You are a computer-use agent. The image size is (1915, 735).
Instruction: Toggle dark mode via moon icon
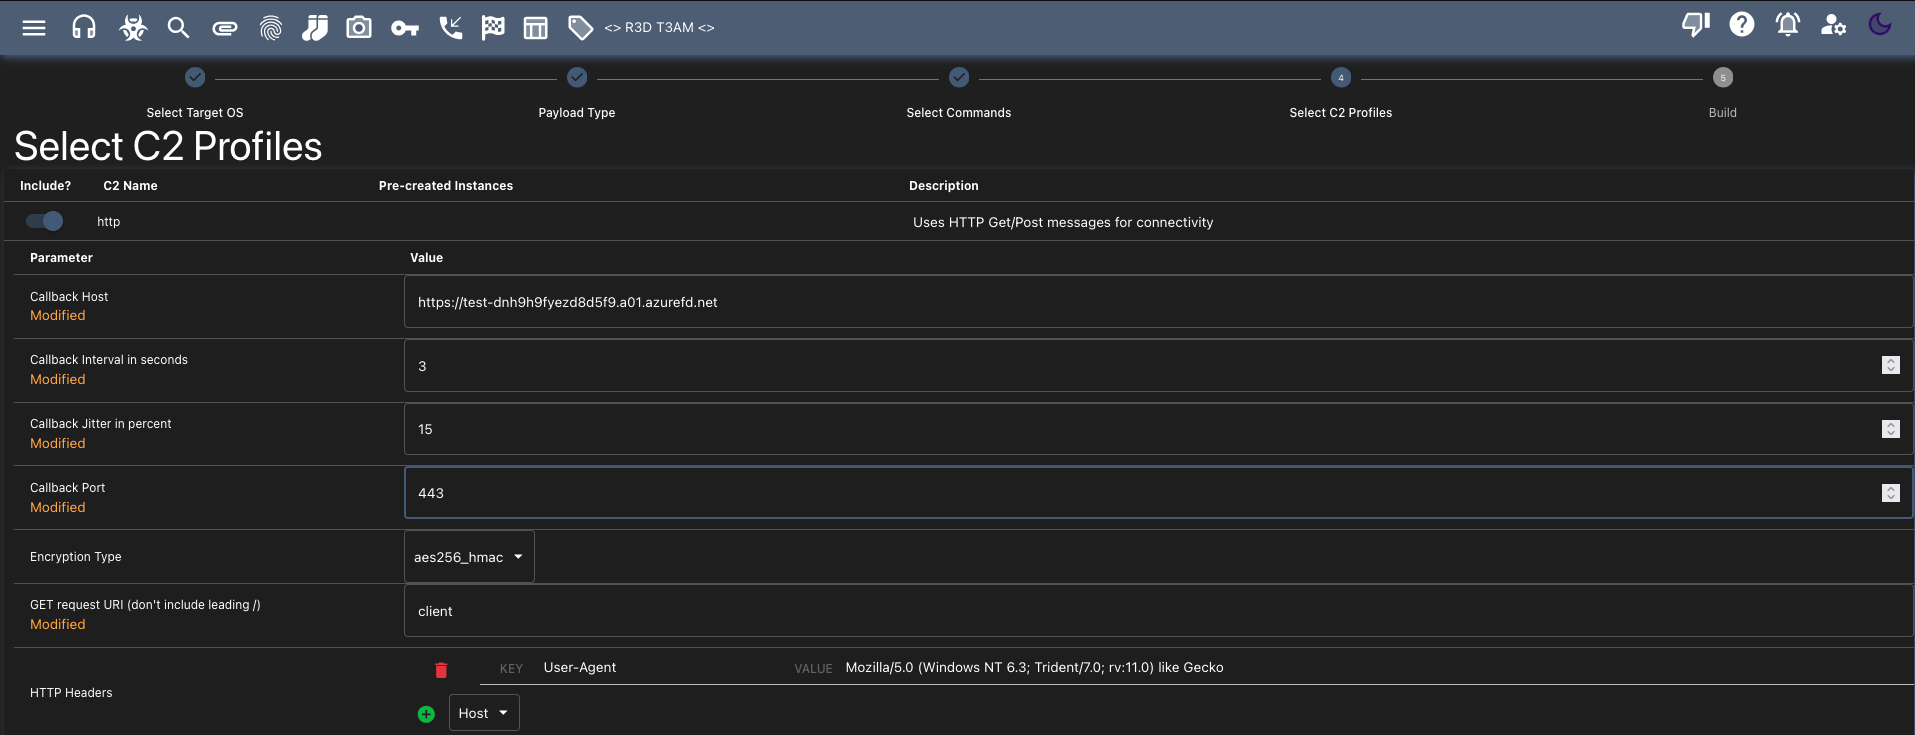[1880, 24]
